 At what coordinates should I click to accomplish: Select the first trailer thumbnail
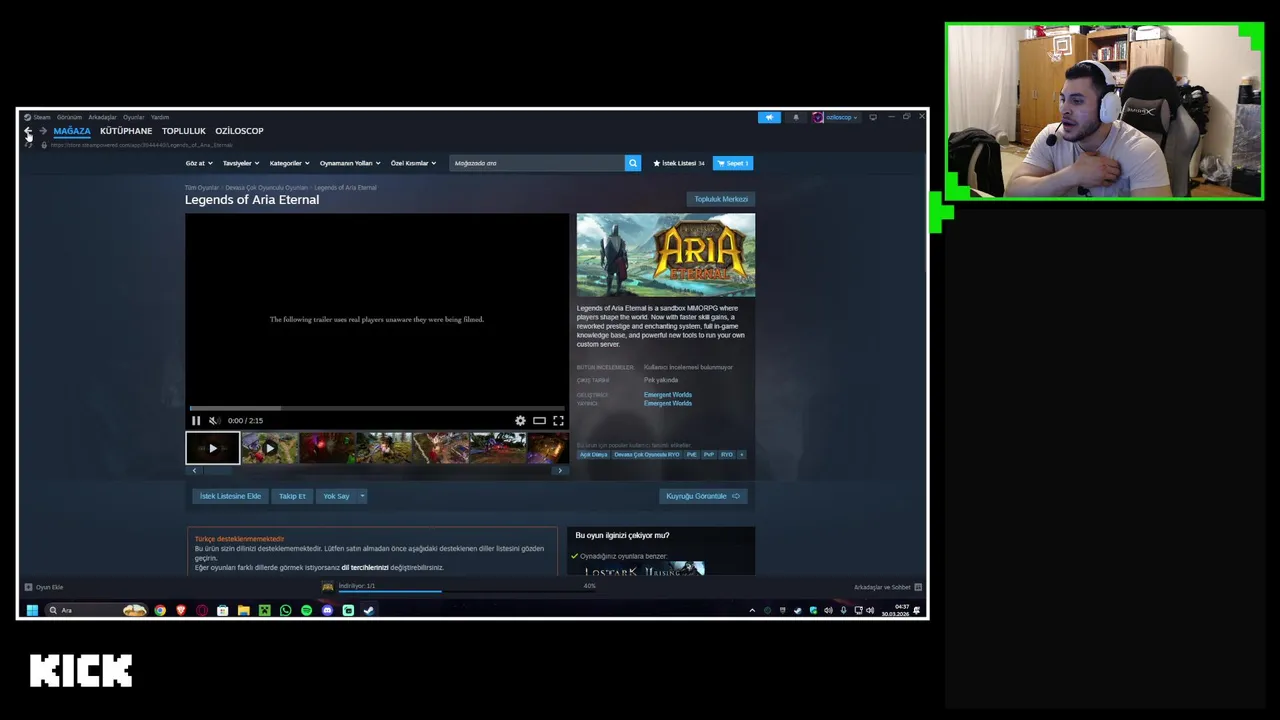(x=213, y=448)
